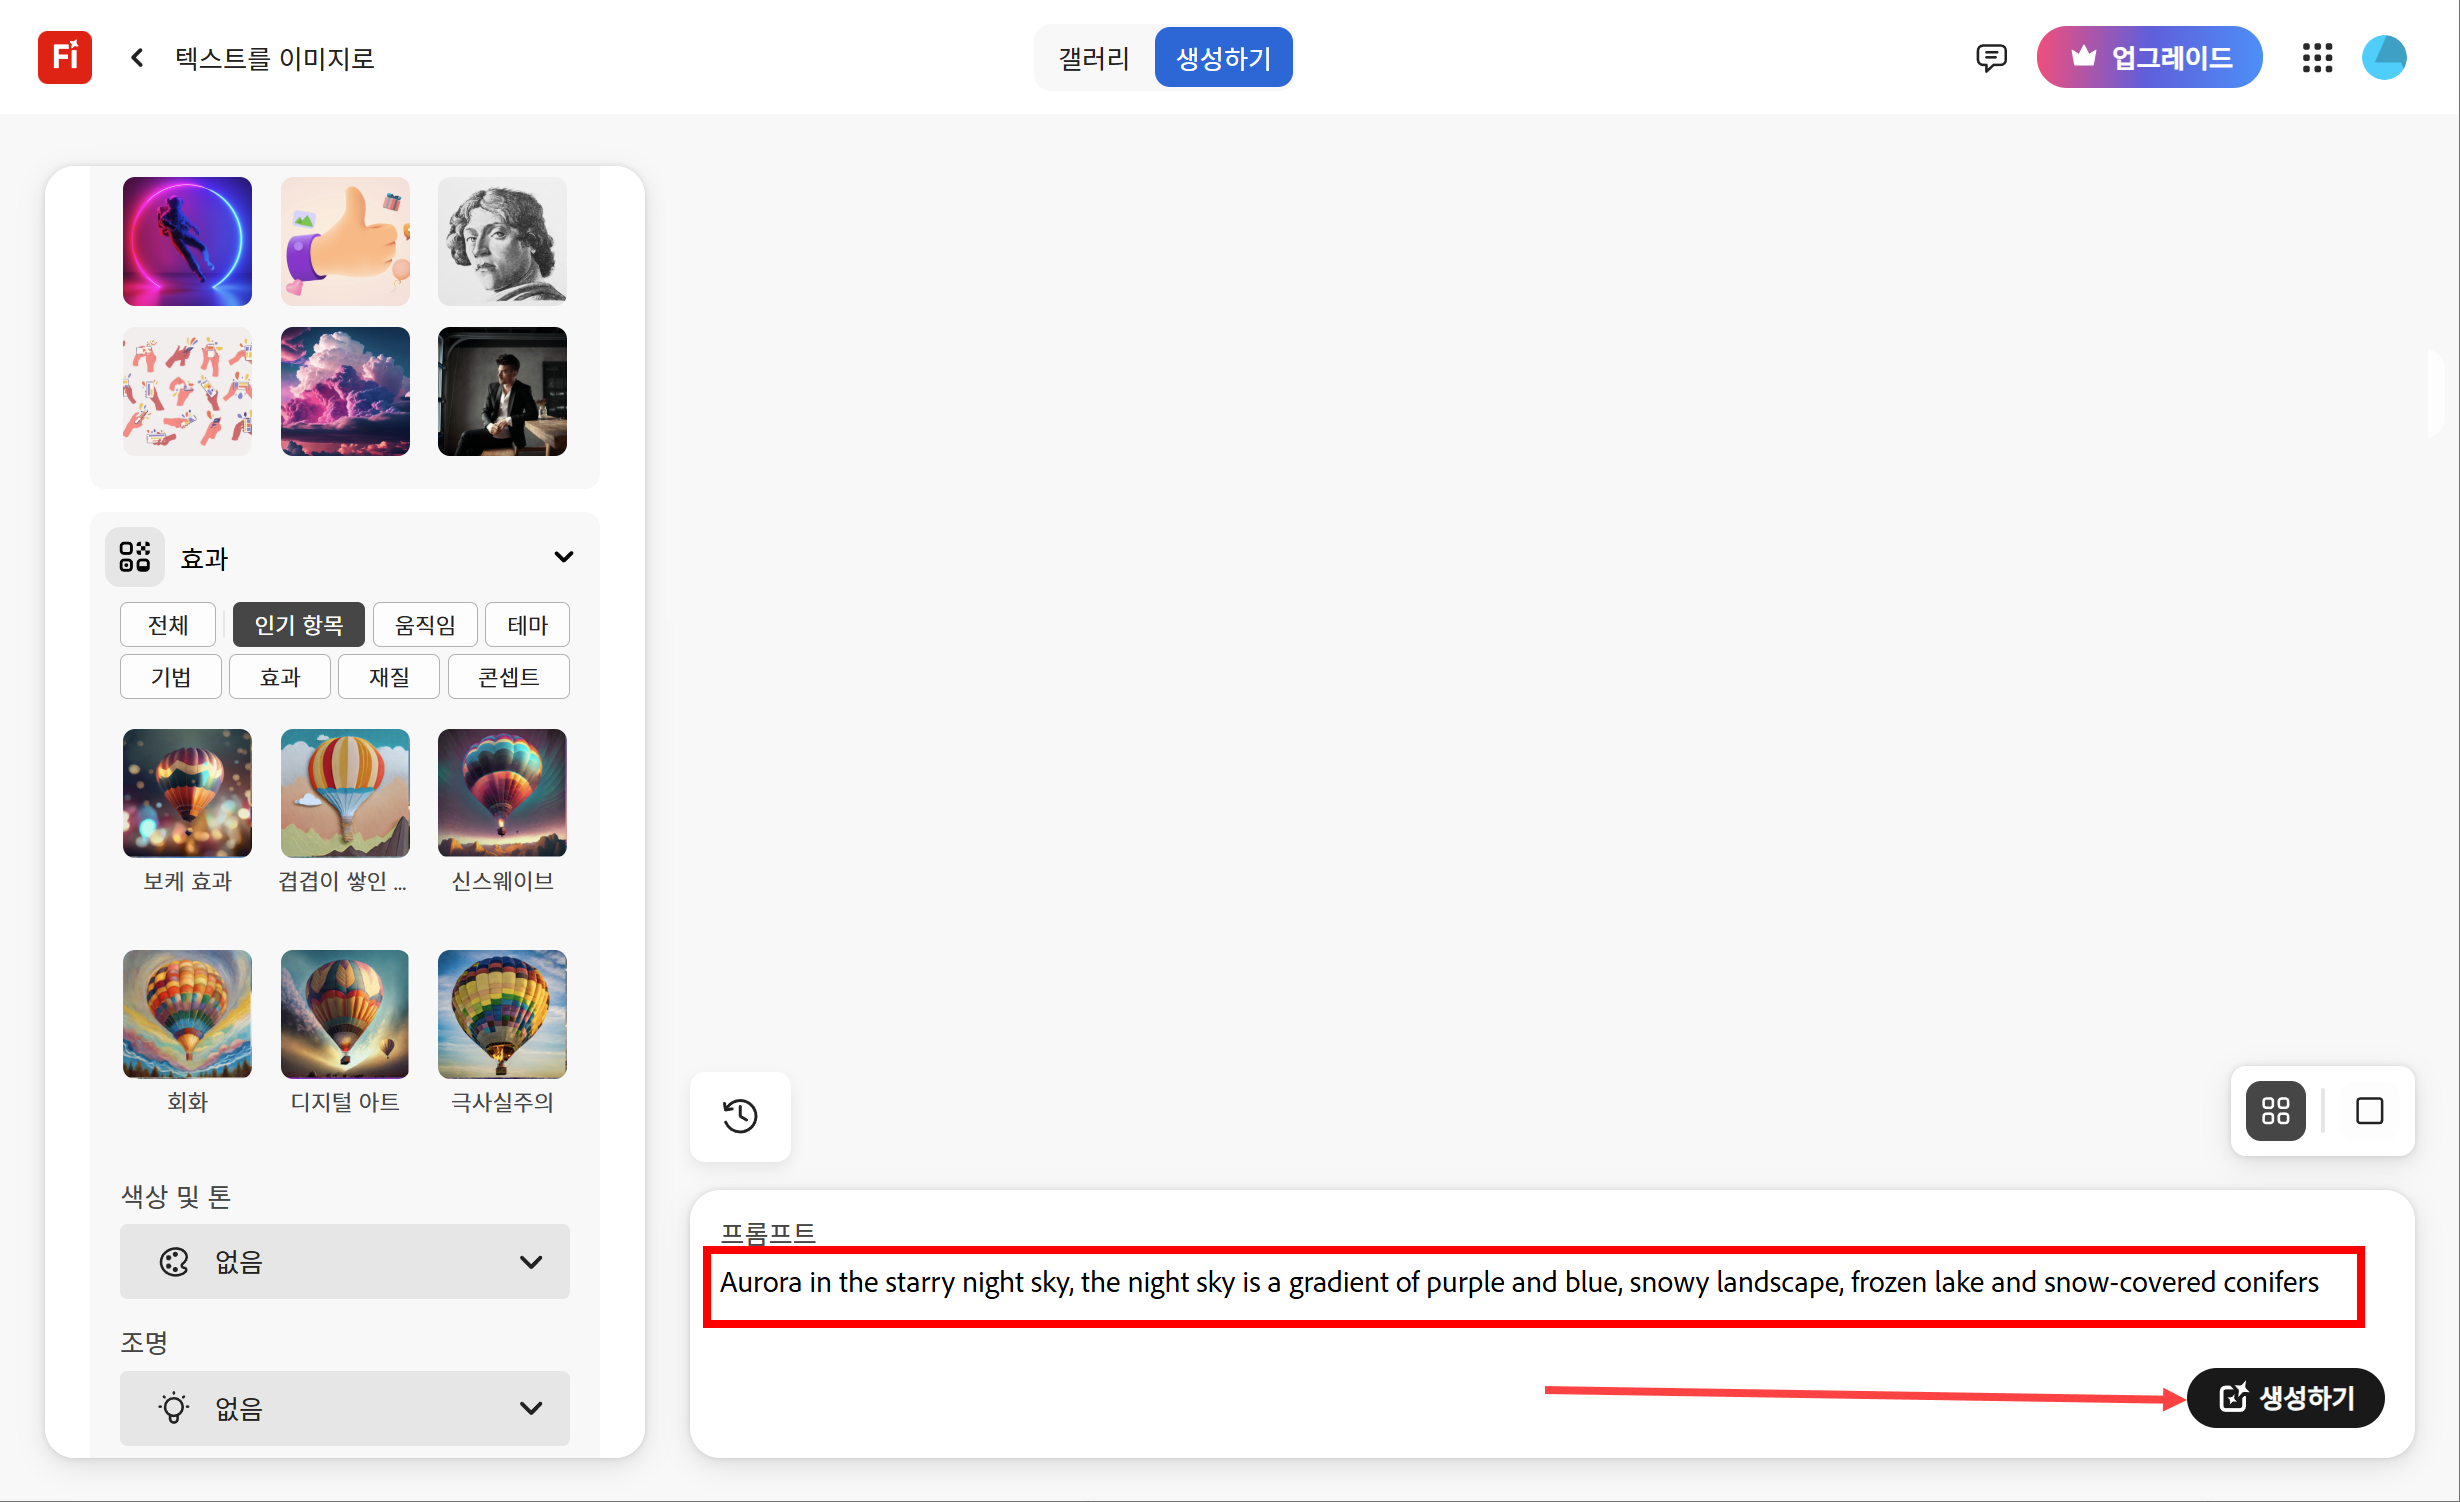Switch to grid view layout

(x=2275, y=1111)
